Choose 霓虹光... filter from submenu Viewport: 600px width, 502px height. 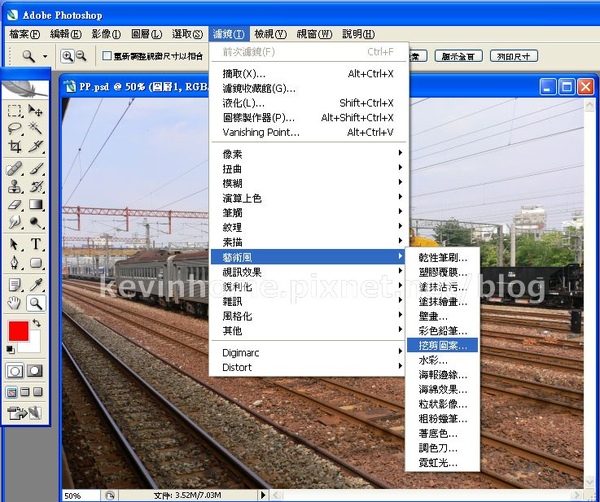click(442, 463)
